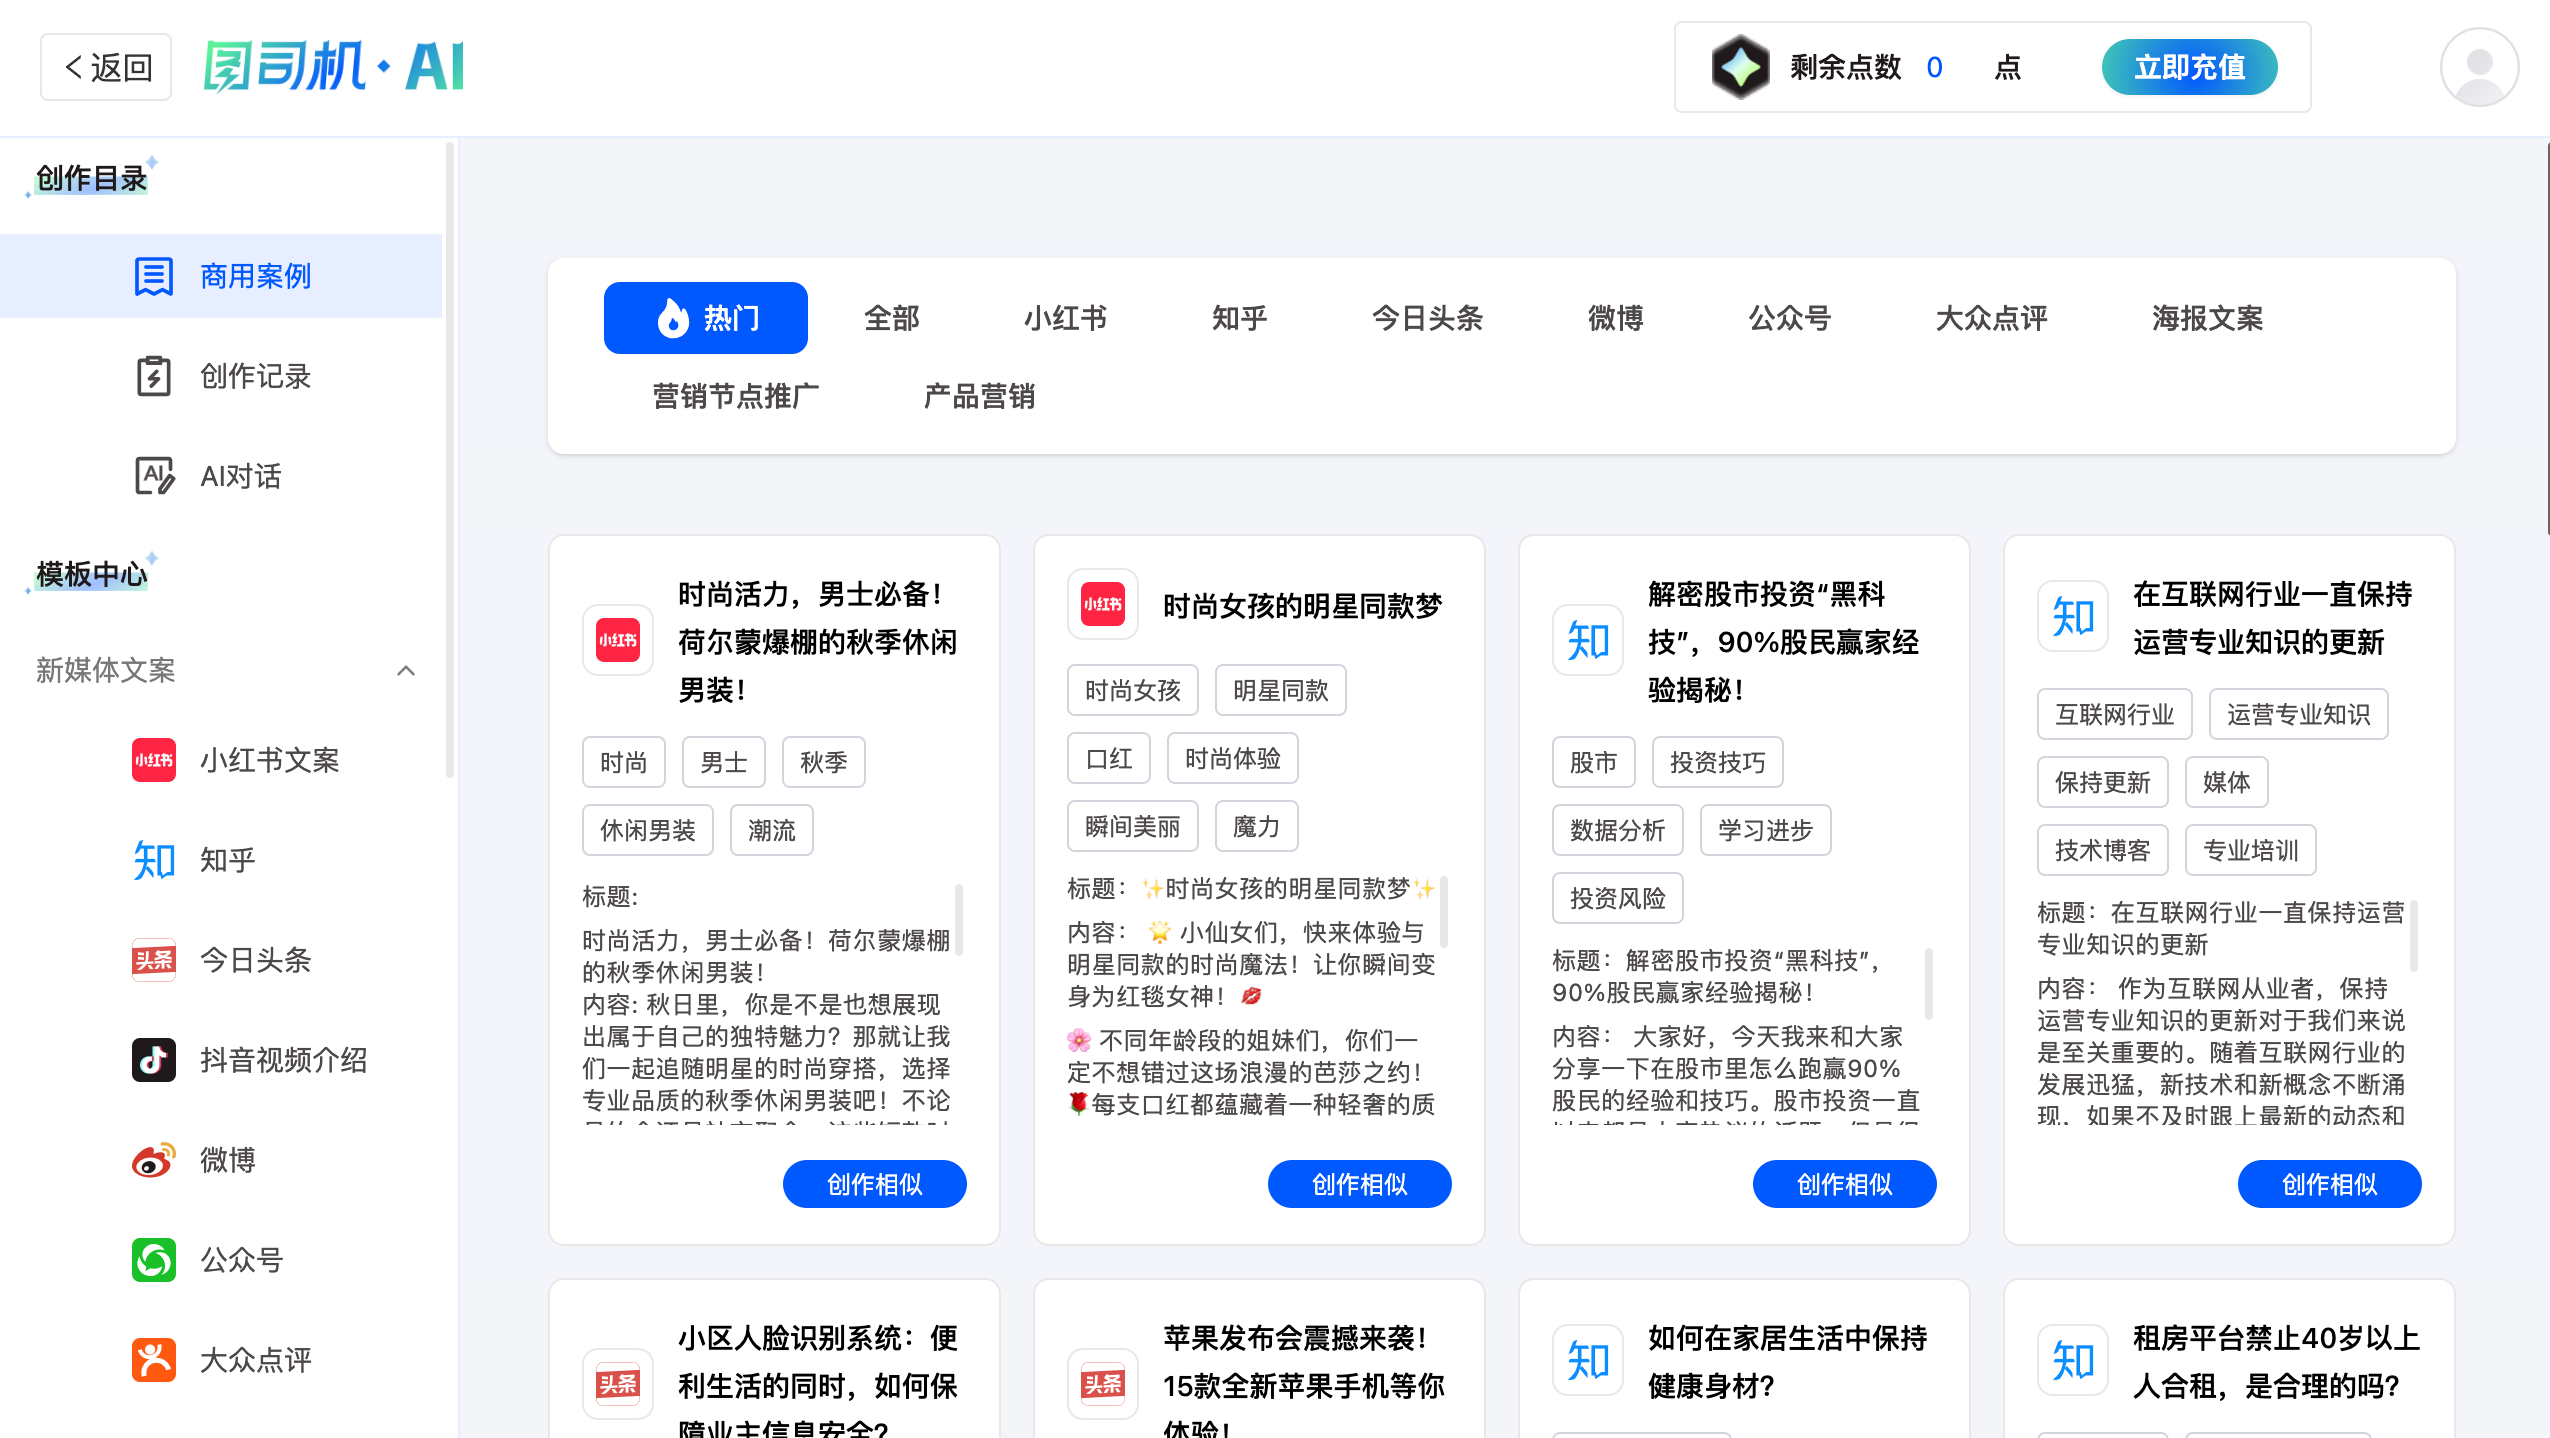Collapse the 新媒体文案 section chevron
Image resolution: width=2550 pixels, height=1438 pixels.
406,670
